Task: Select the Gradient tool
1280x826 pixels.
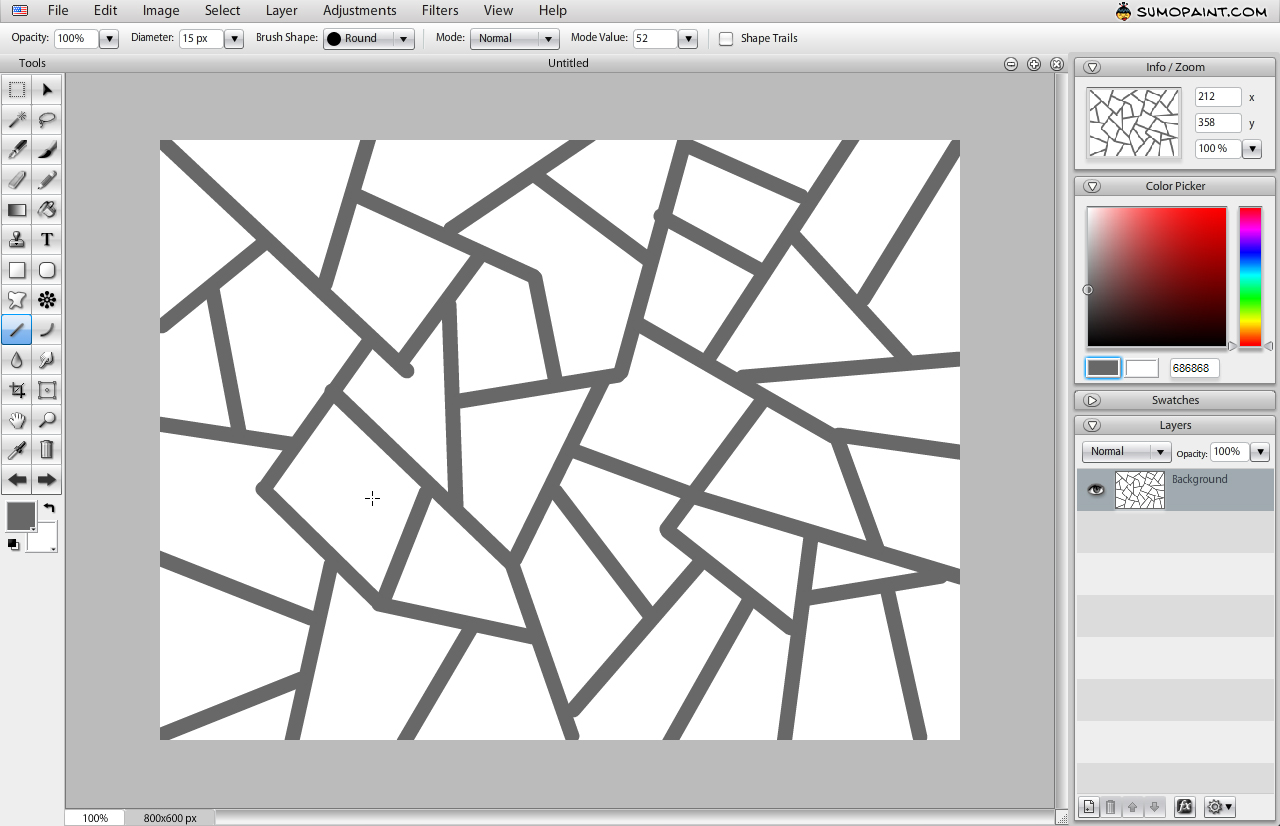Action: coord(17,210)
